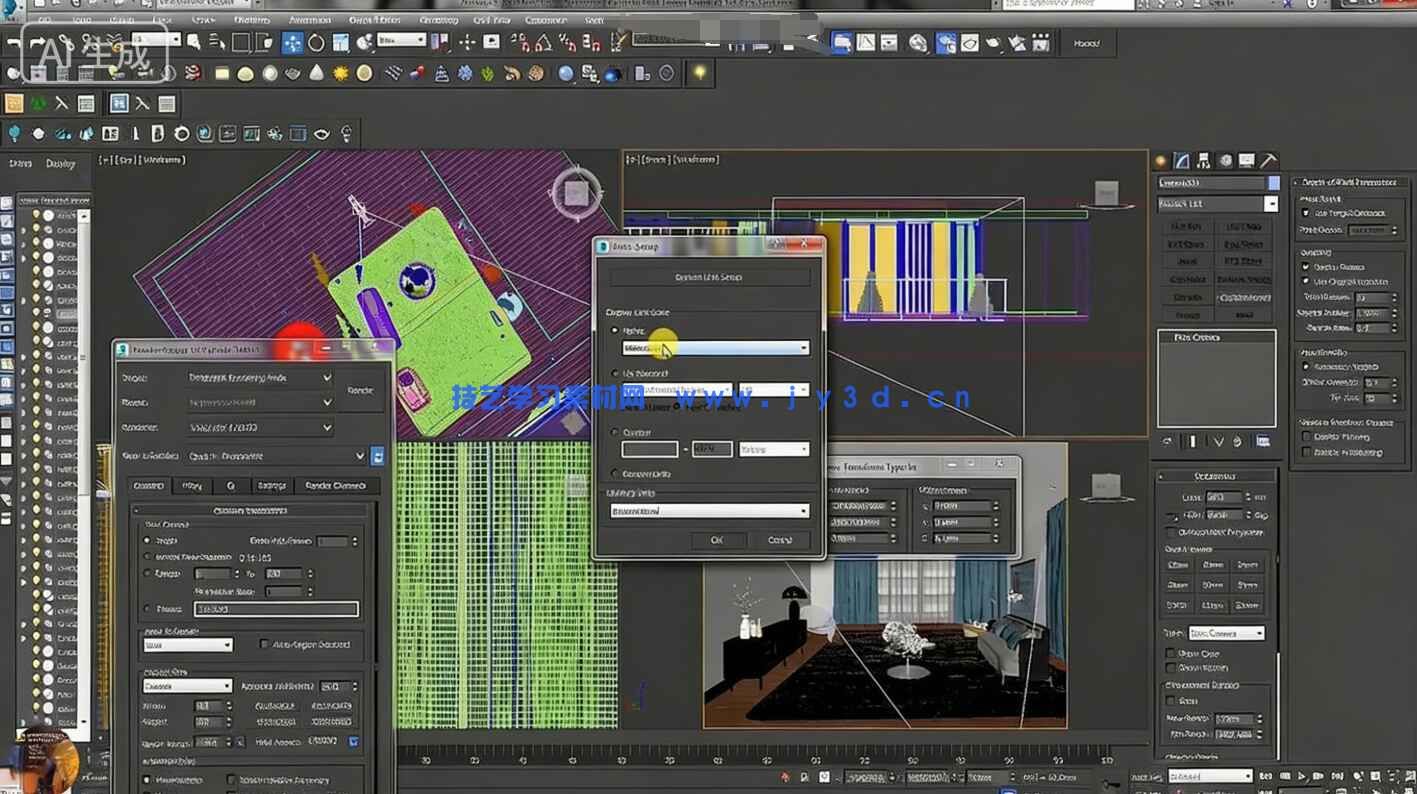The image size is (1417, 794).
Task: Select the Generic Units option
Action: (614, 474)
